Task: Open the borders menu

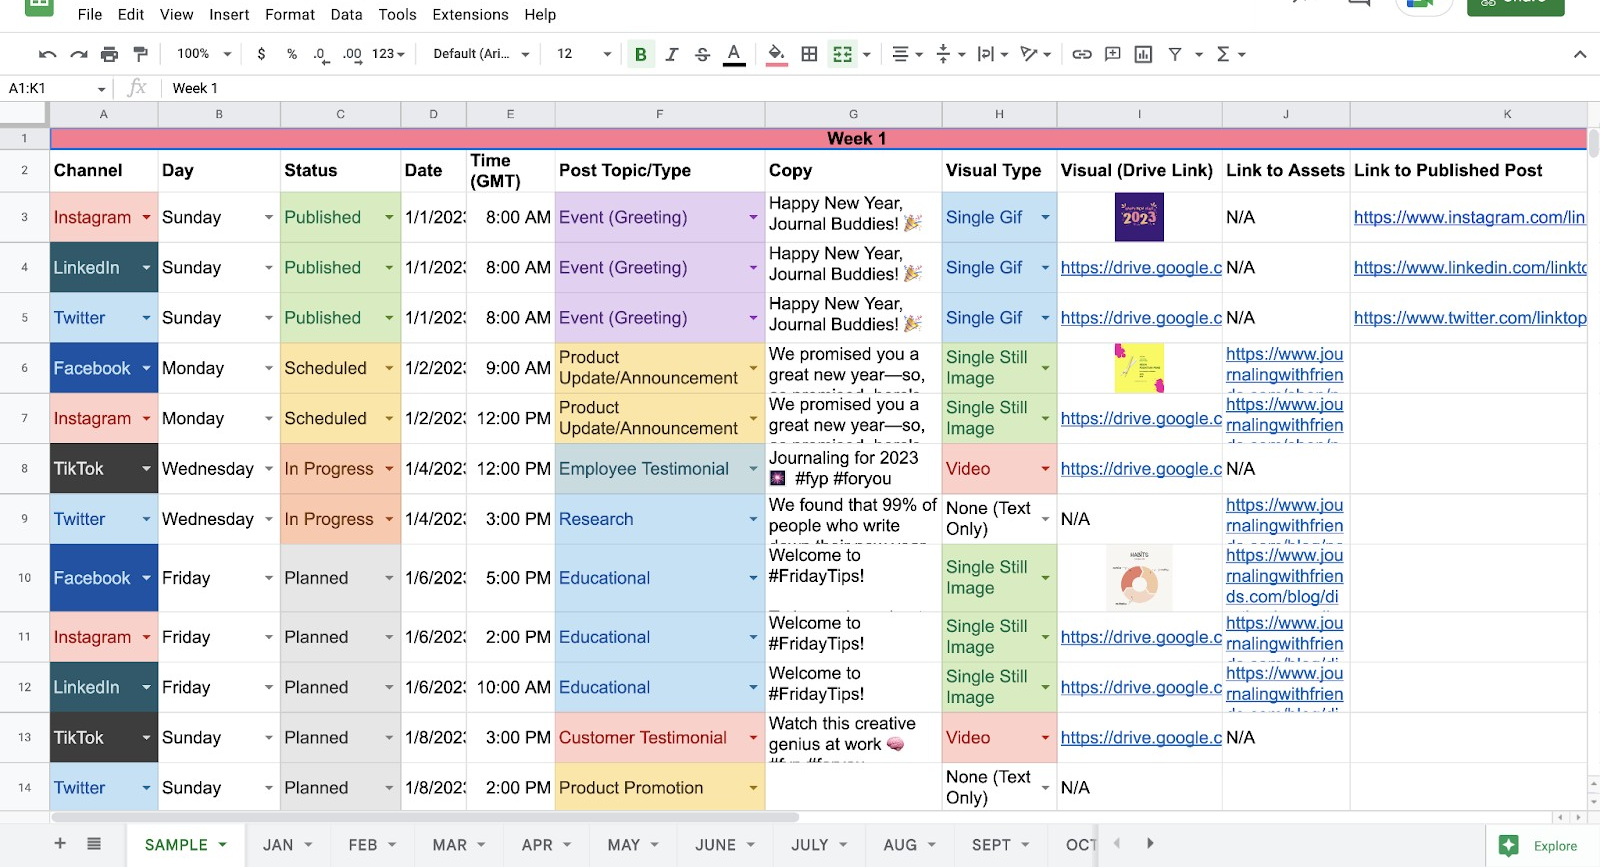Action: coord(810,54)
